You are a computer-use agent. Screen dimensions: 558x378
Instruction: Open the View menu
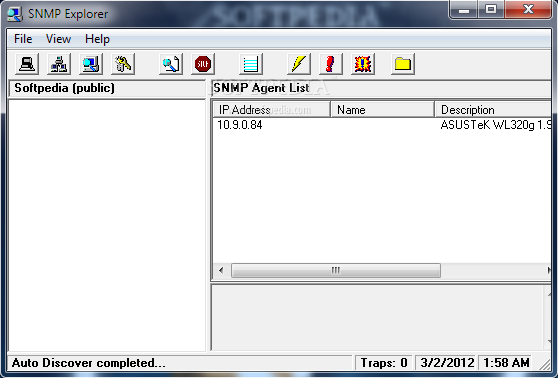tap(58, 39)
